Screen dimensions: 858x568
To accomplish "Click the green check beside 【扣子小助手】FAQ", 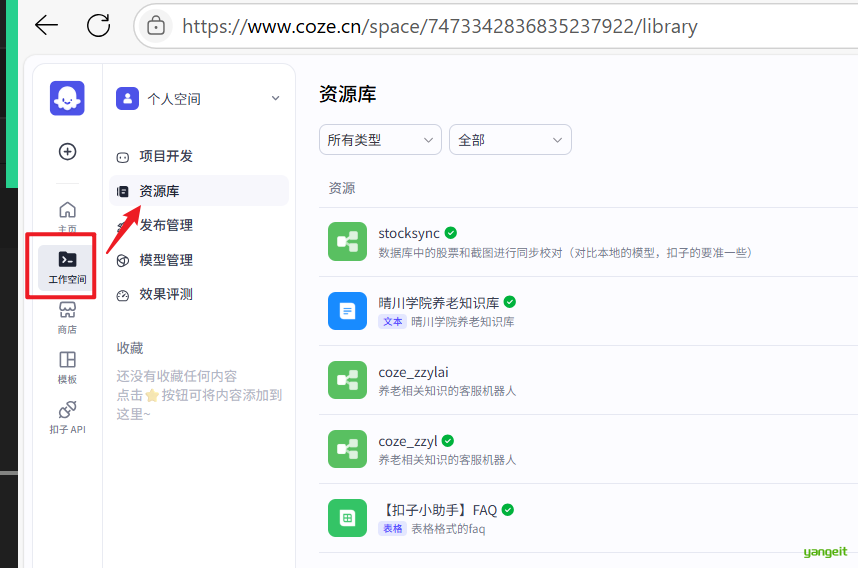I will [x=508, y=510].
